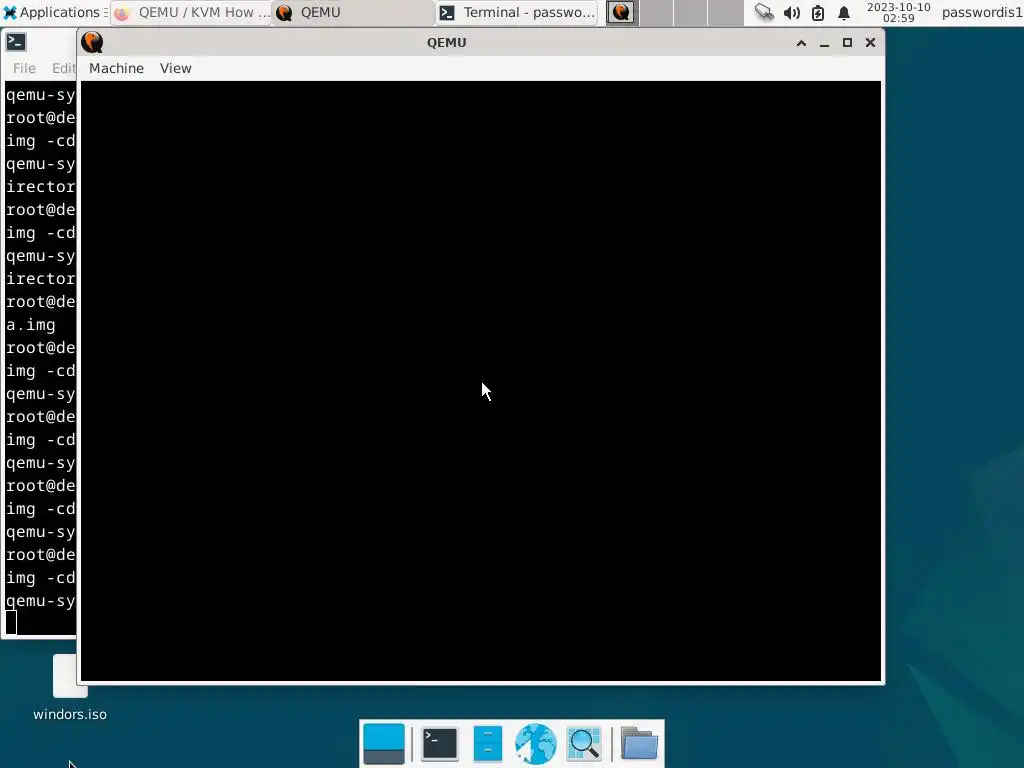The image size is (1024, 768).
Task: Open the Application Finder magnifier icon in the dock
Action: [x=584, y=744]
